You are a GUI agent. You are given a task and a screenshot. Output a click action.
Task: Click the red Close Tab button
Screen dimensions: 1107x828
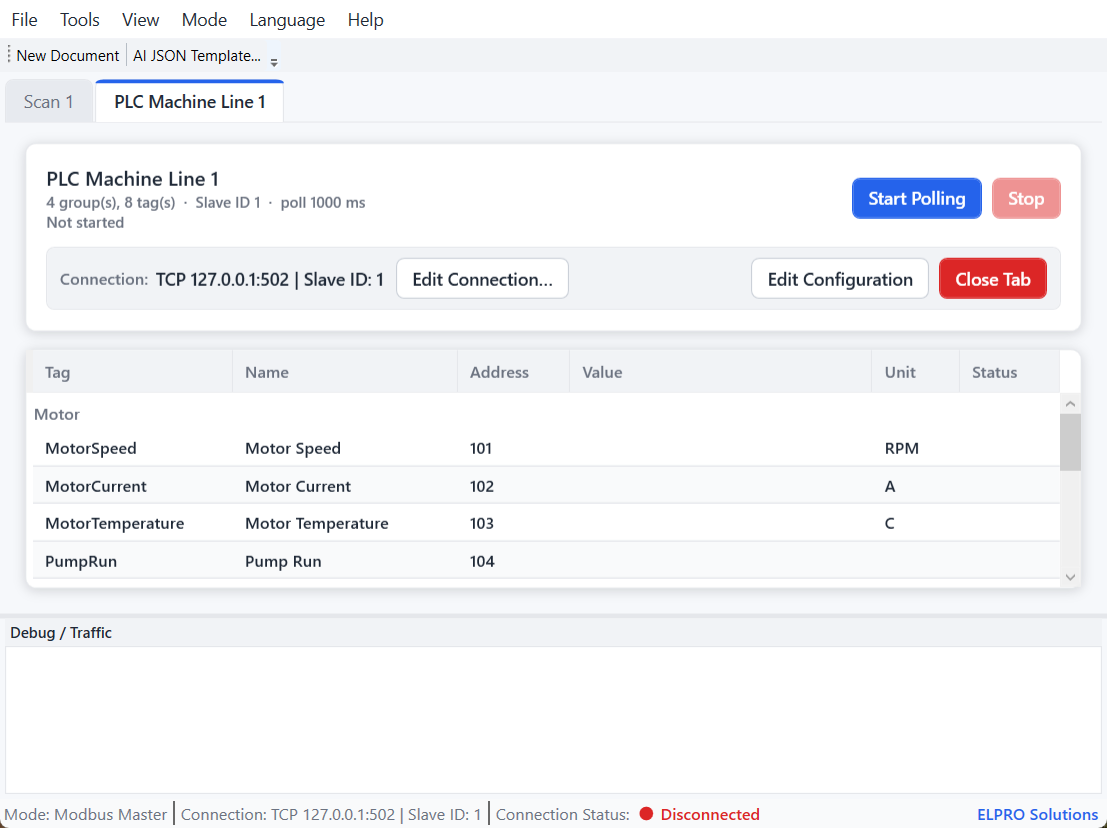pos(993,279)
